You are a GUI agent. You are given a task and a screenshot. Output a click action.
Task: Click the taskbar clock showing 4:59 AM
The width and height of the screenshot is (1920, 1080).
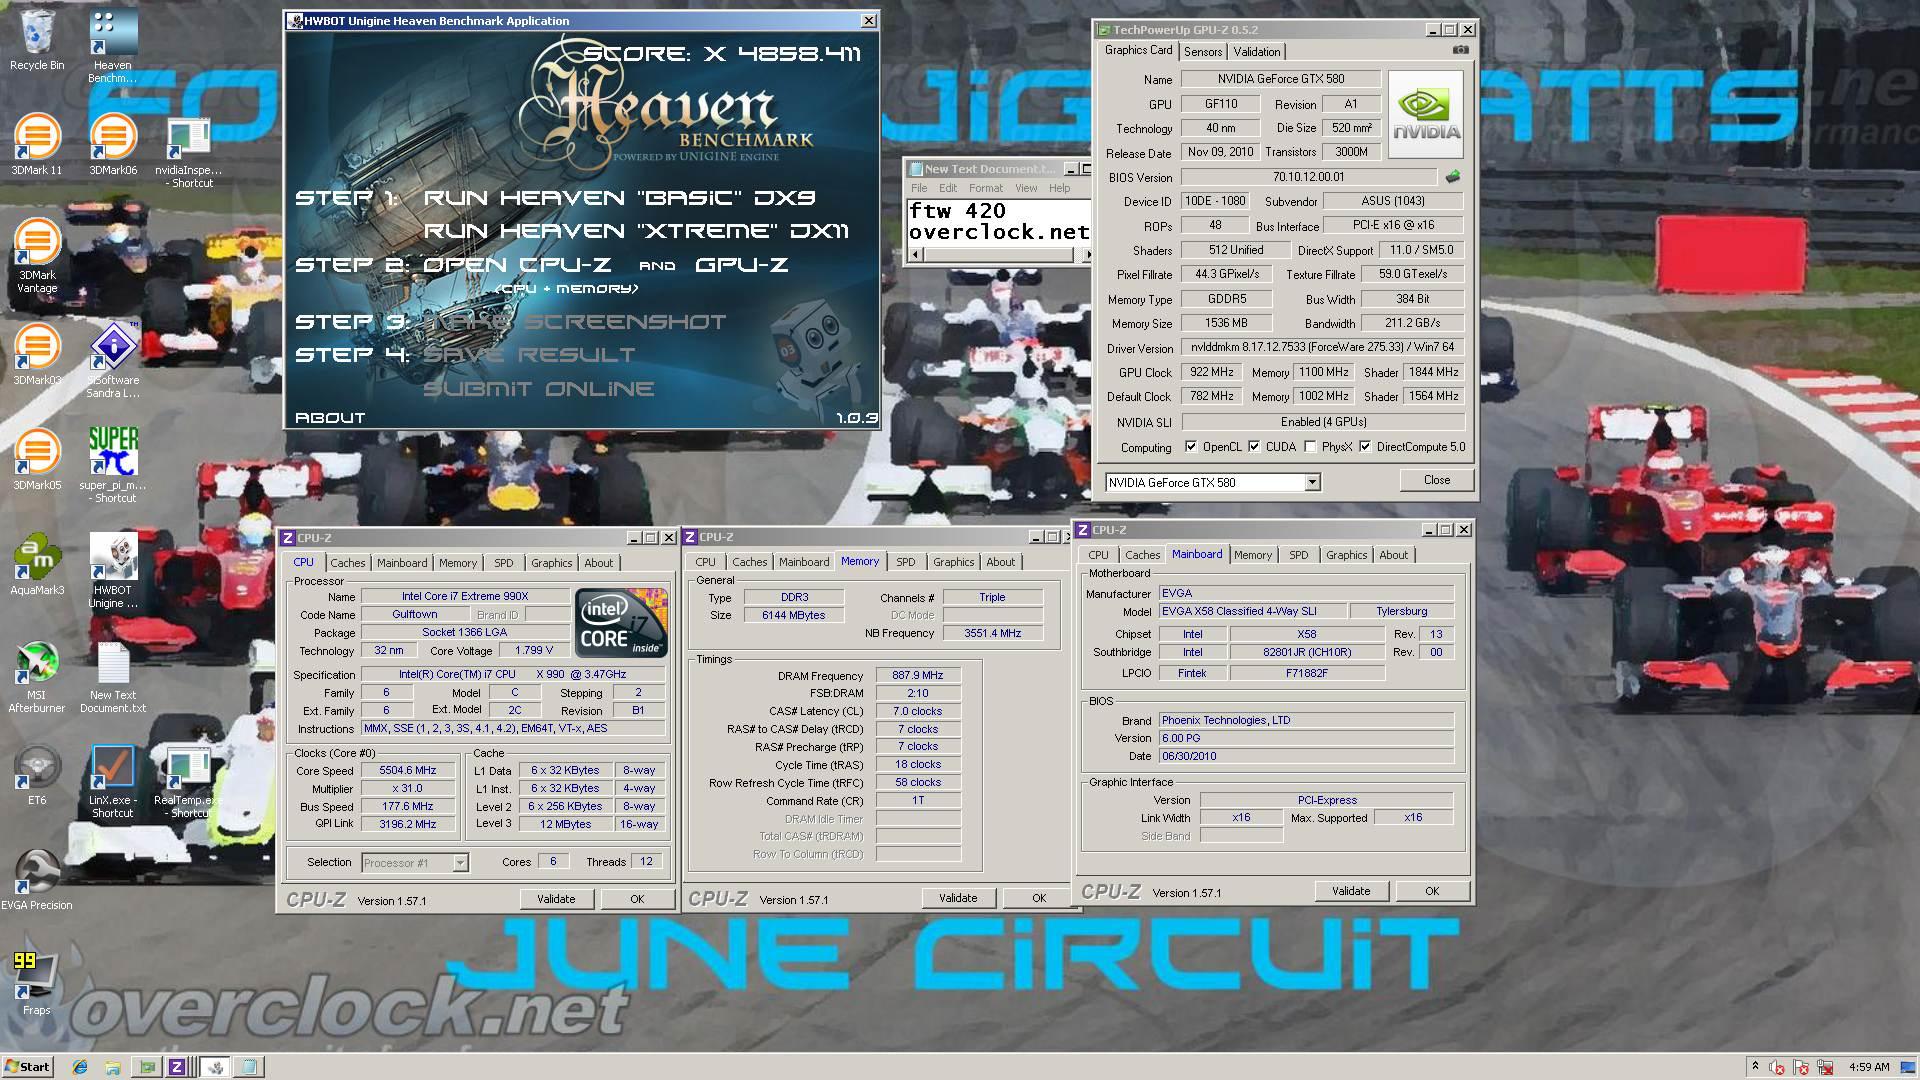click(x=1869, y=1067)
